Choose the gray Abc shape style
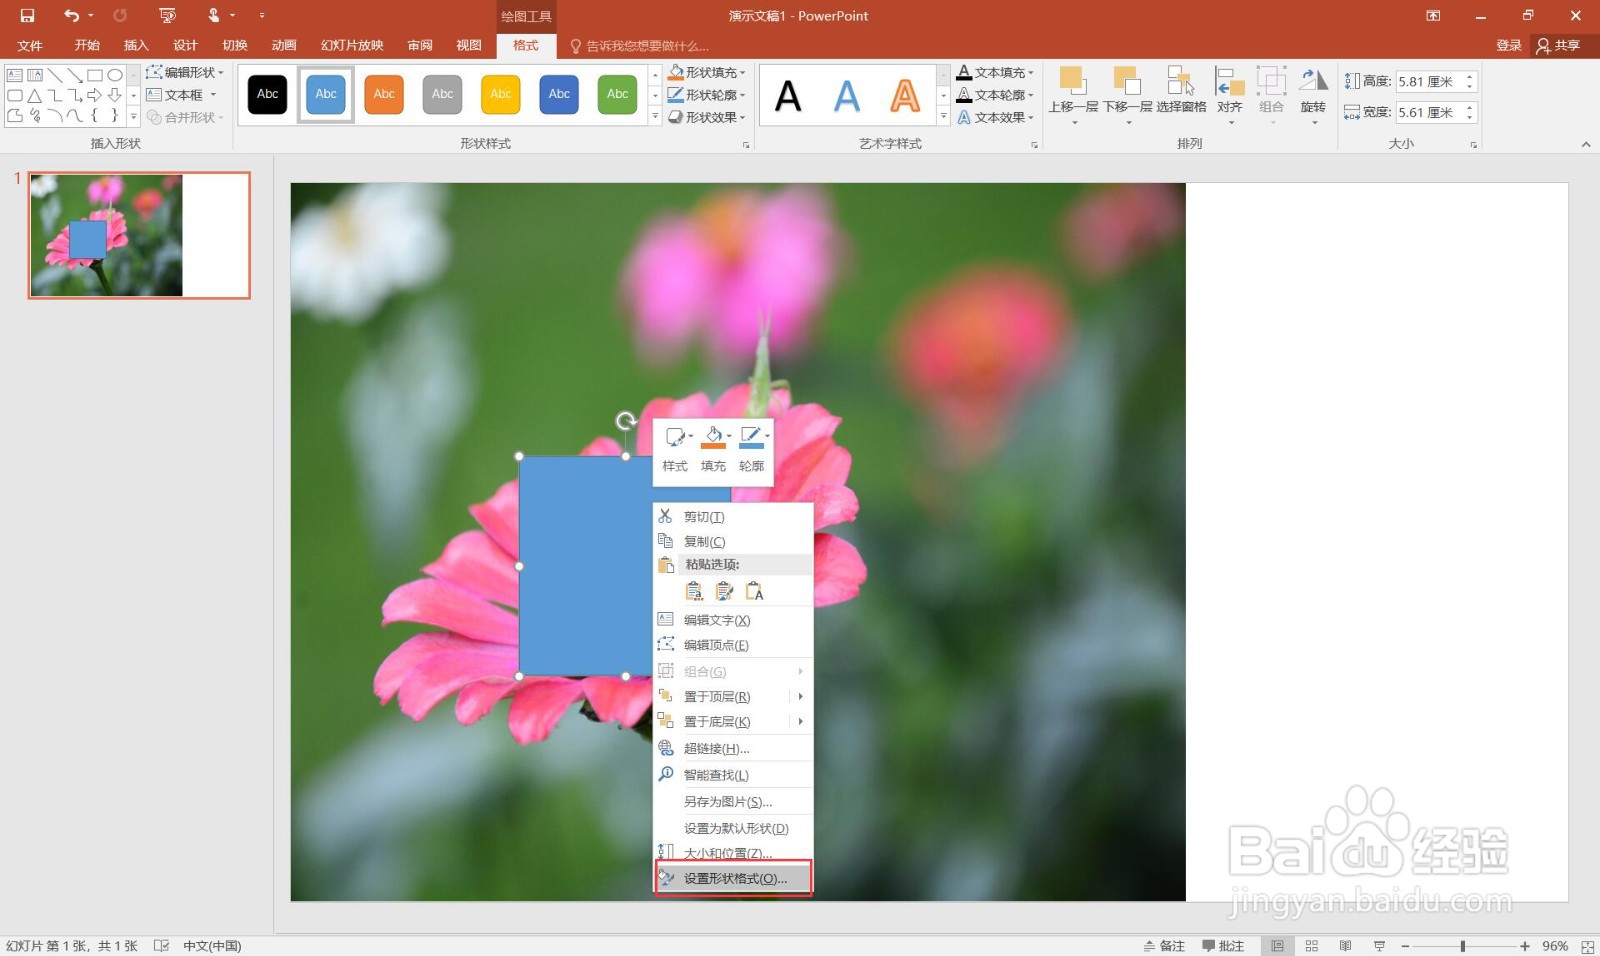This screenshot has width=1600, height=956. point(443,94)
